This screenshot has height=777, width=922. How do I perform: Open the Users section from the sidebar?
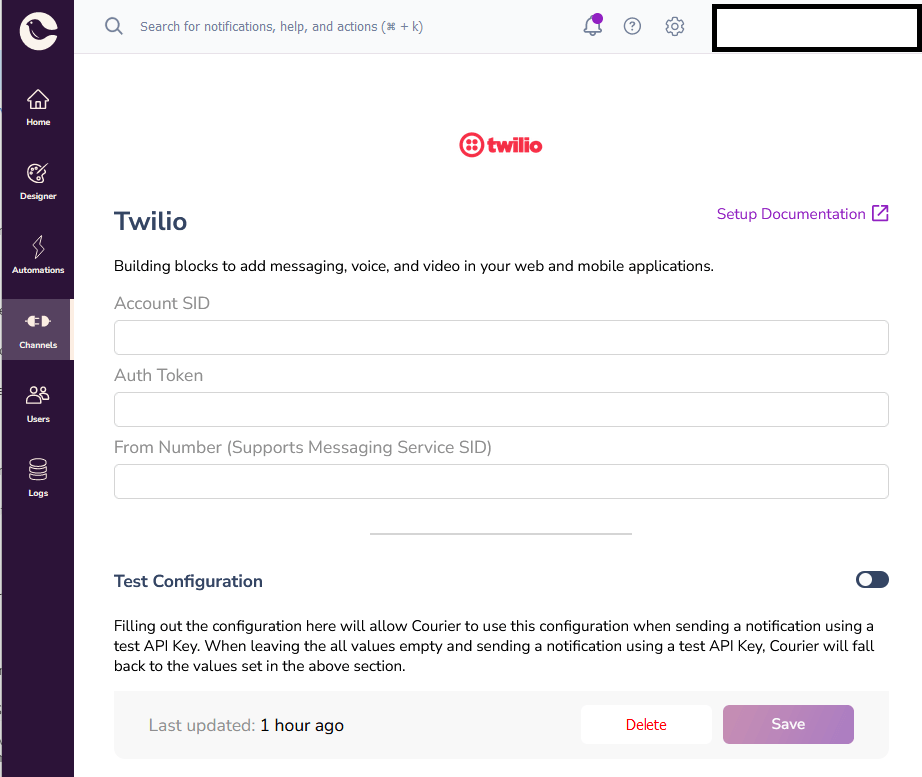coord(37,401)
